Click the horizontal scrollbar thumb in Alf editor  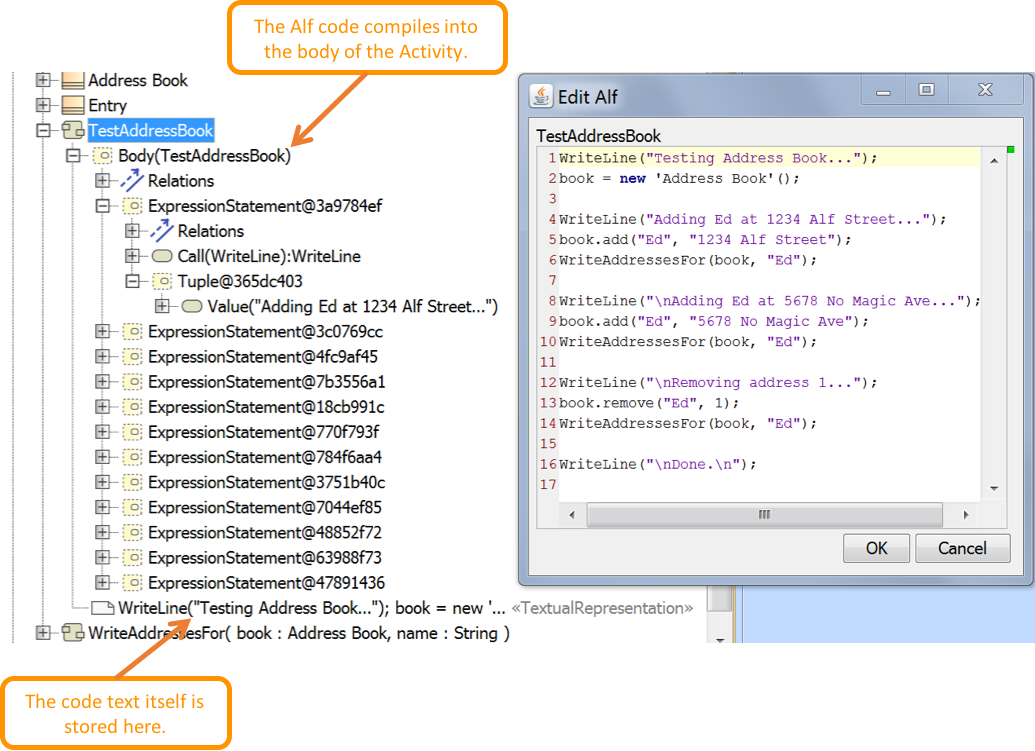(764, 515)
